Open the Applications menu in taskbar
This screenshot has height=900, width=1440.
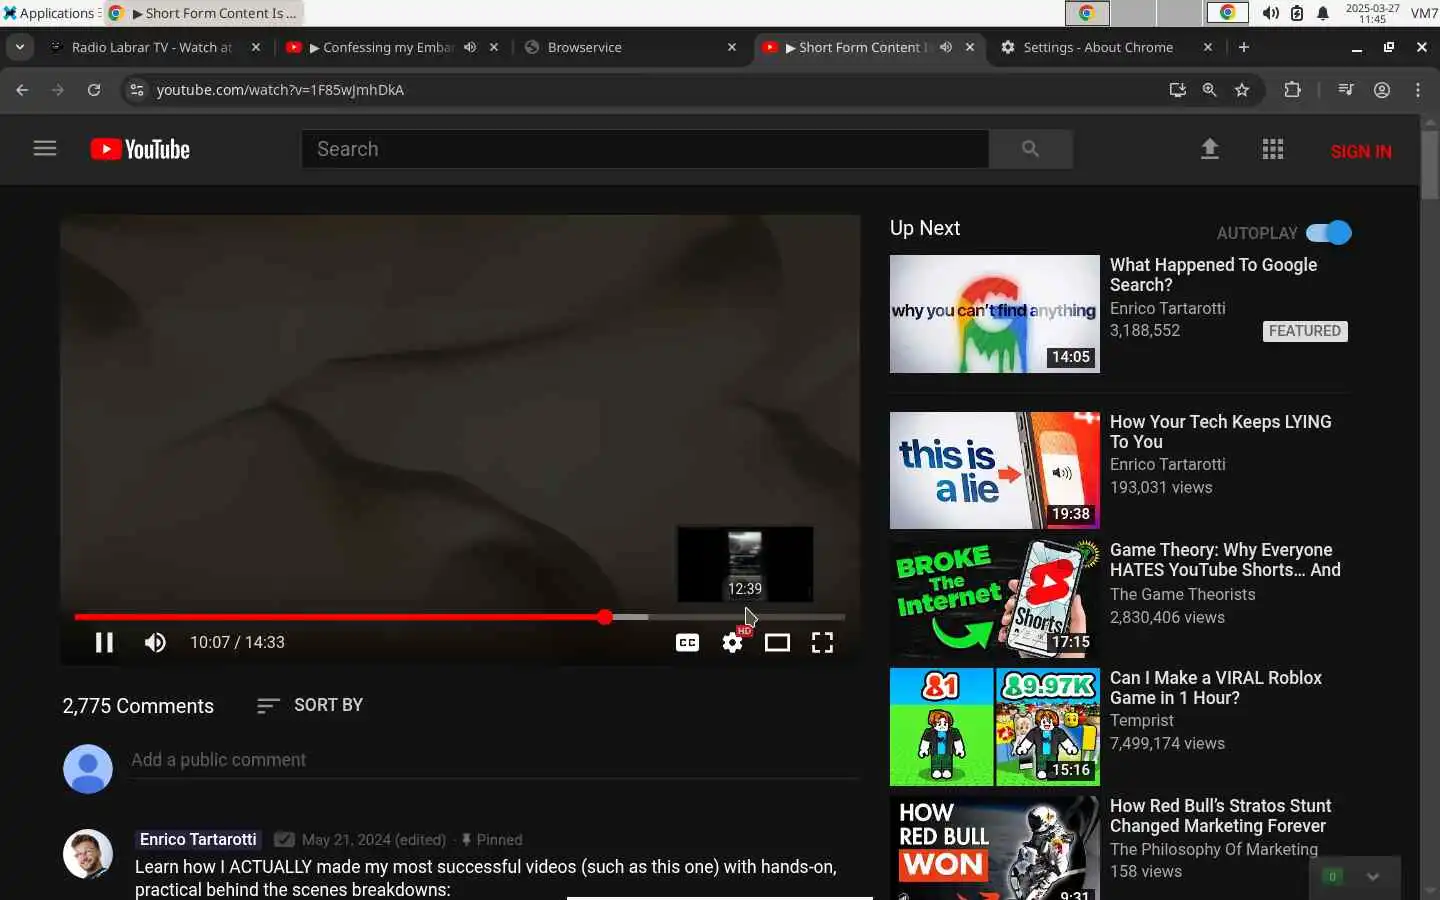pos(50,13)
